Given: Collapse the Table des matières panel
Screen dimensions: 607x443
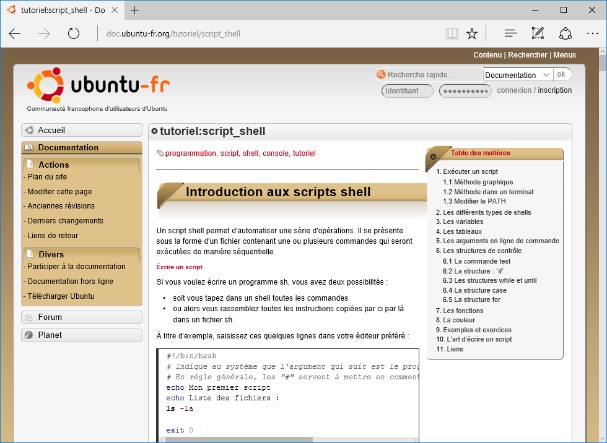Looking at the screenshot, I should tap(433, 153).
